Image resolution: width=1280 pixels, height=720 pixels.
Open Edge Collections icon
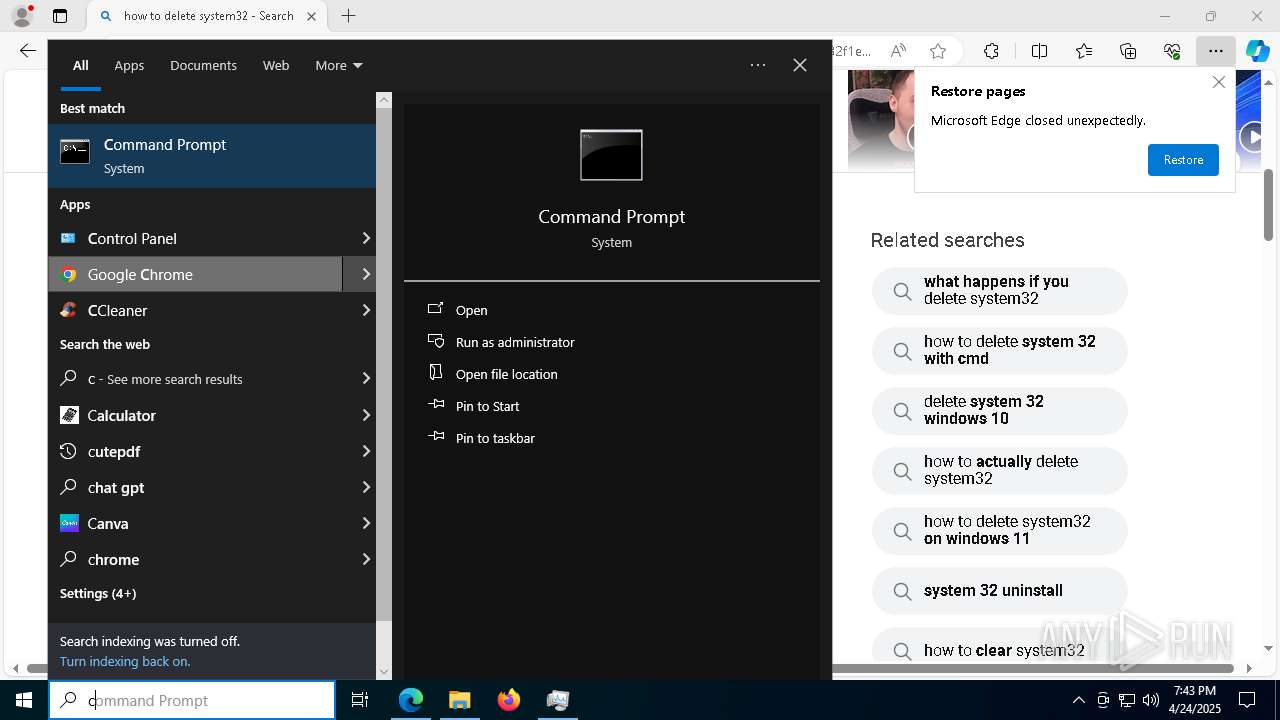[1128, 51]
